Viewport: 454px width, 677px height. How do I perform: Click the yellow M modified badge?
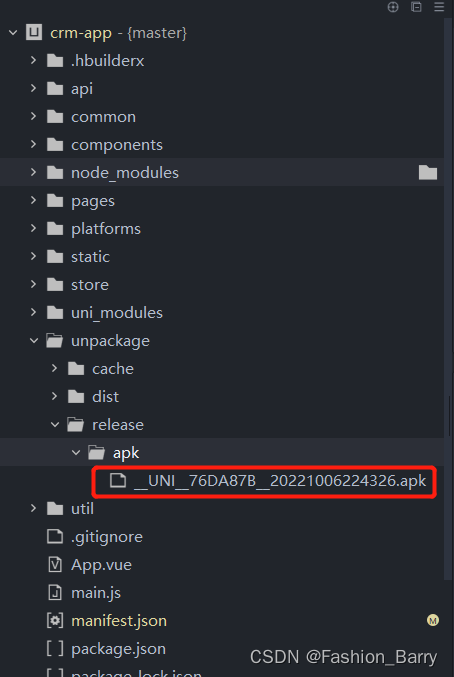(433, 620)
